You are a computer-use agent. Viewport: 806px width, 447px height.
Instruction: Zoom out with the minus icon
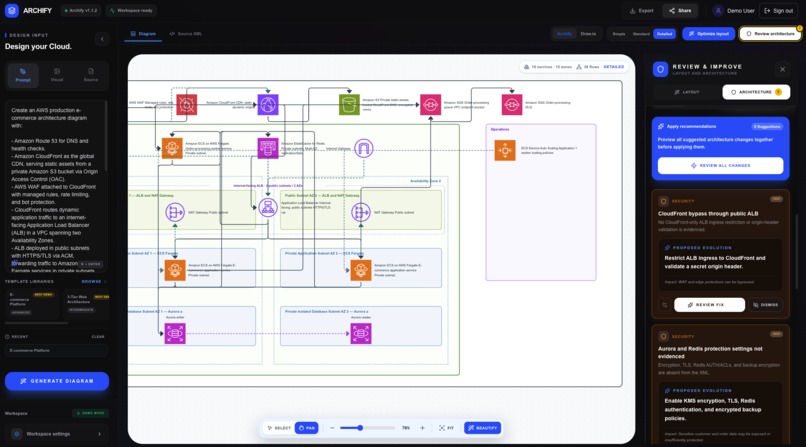(332, 428)
